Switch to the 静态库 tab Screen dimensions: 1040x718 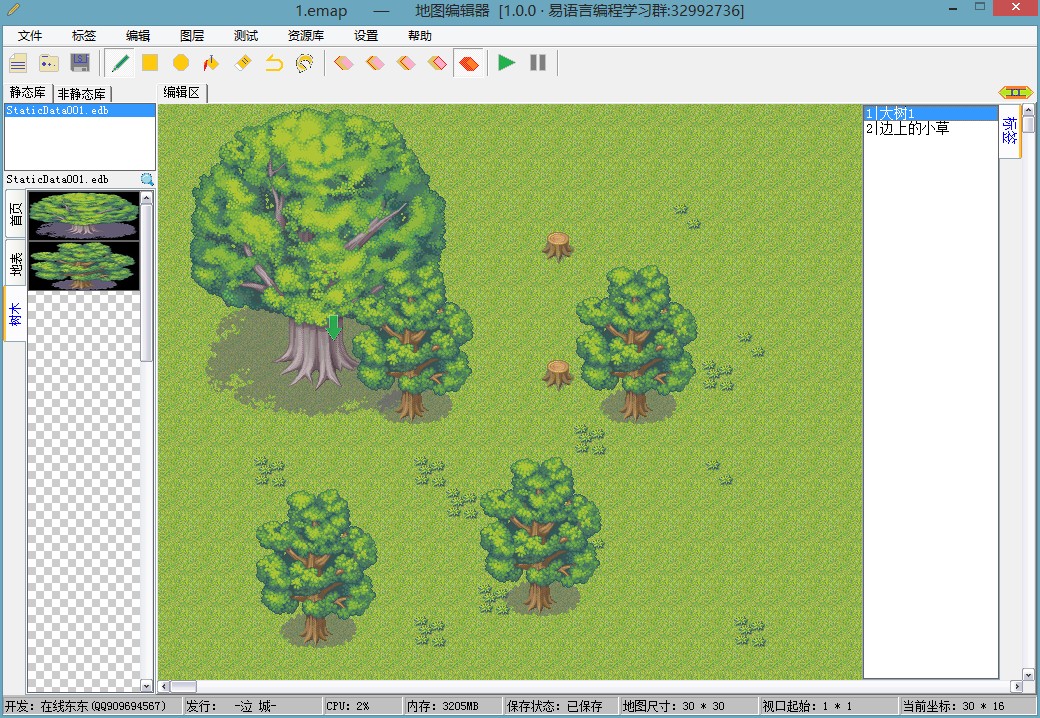click(x=27, y=92)
